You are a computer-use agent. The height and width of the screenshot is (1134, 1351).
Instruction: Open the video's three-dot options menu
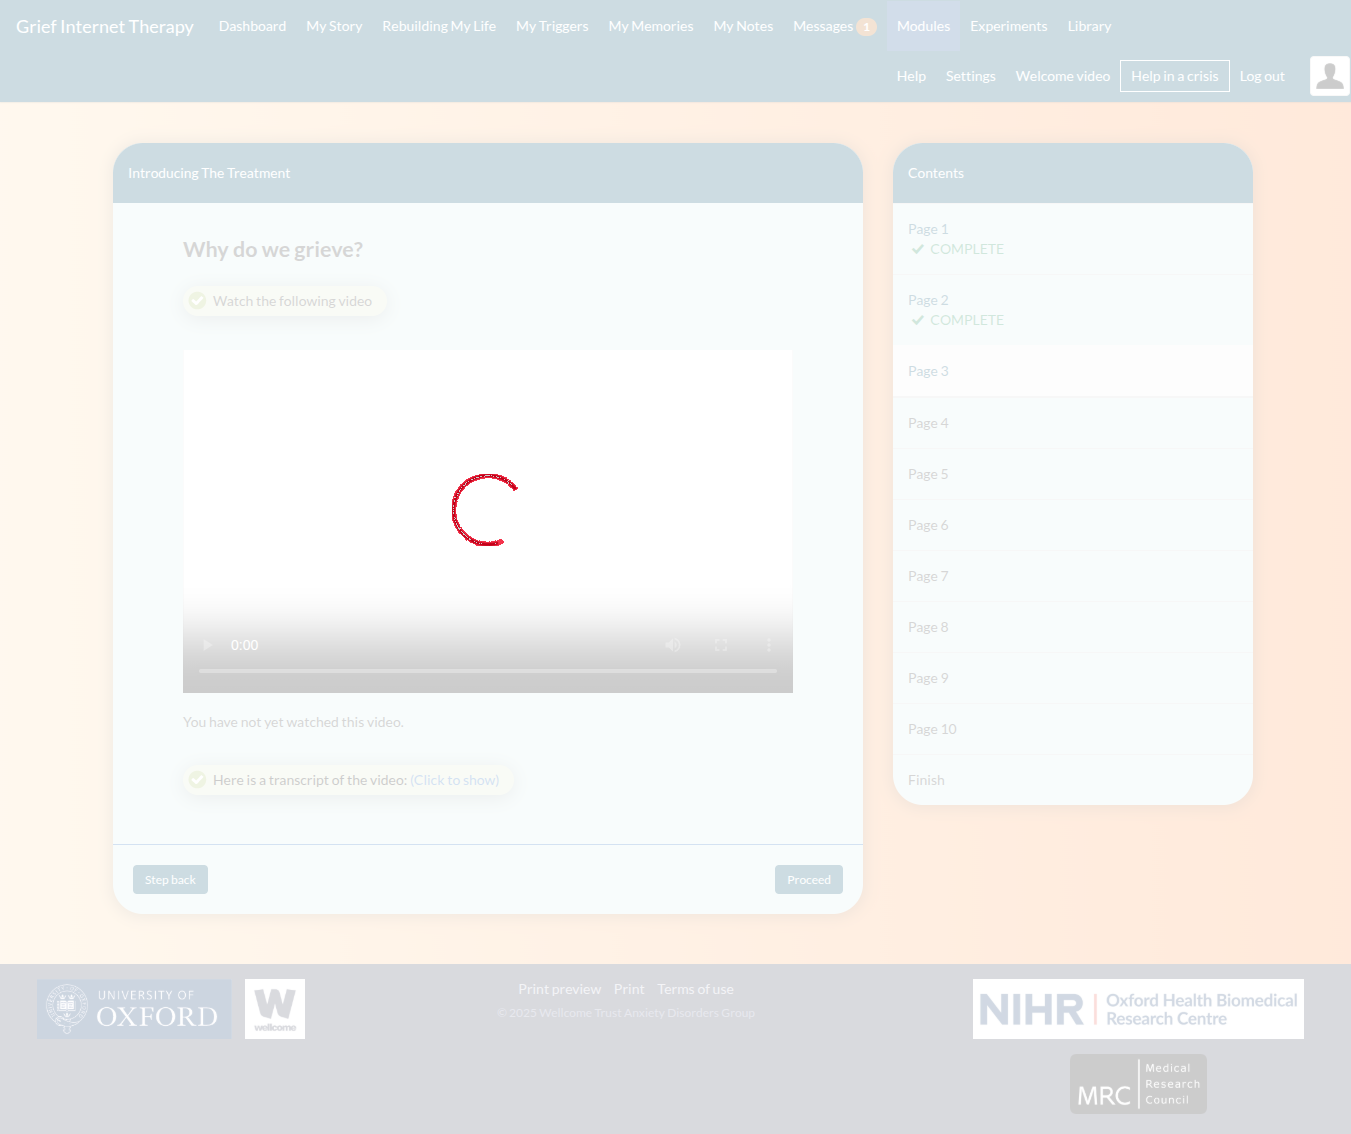(769, 645)
